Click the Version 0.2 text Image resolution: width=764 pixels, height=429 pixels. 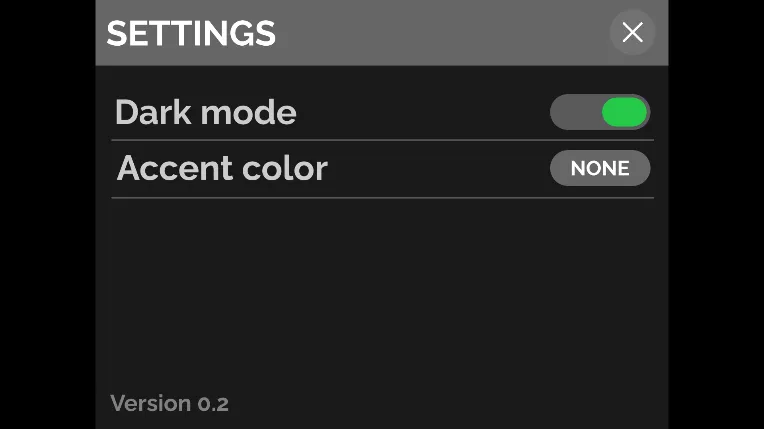[x=169, y=404]
